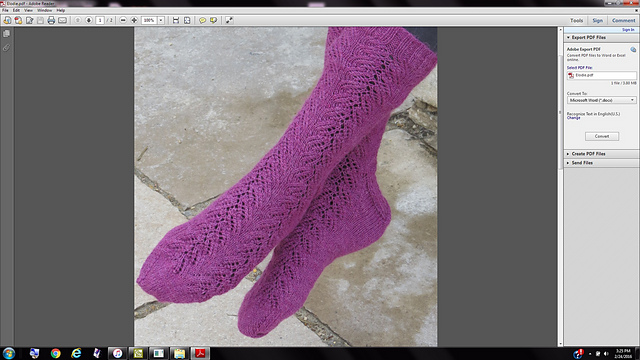Open the attachments paperclip panel icon

[x=7, y=48]
